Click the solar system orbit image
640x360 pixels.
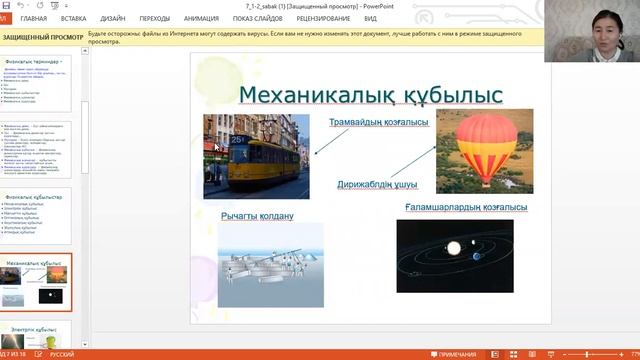tap(455, 256)
